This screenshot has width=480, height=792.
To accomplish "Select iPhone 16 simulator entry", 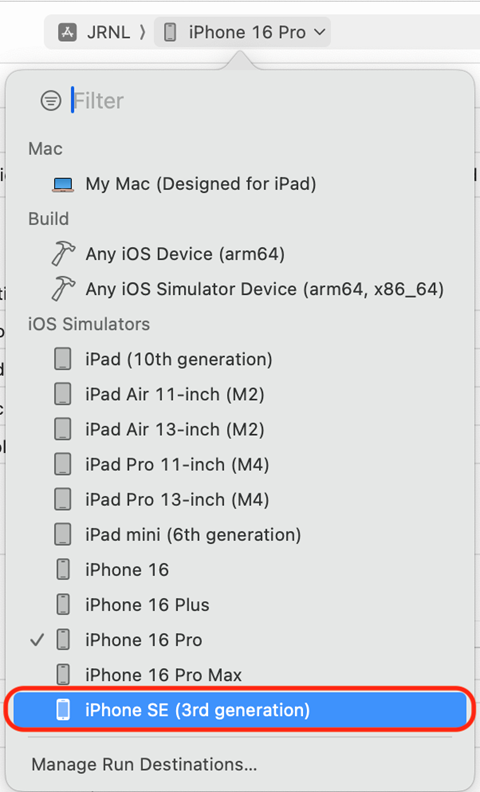I will (240, 570).
